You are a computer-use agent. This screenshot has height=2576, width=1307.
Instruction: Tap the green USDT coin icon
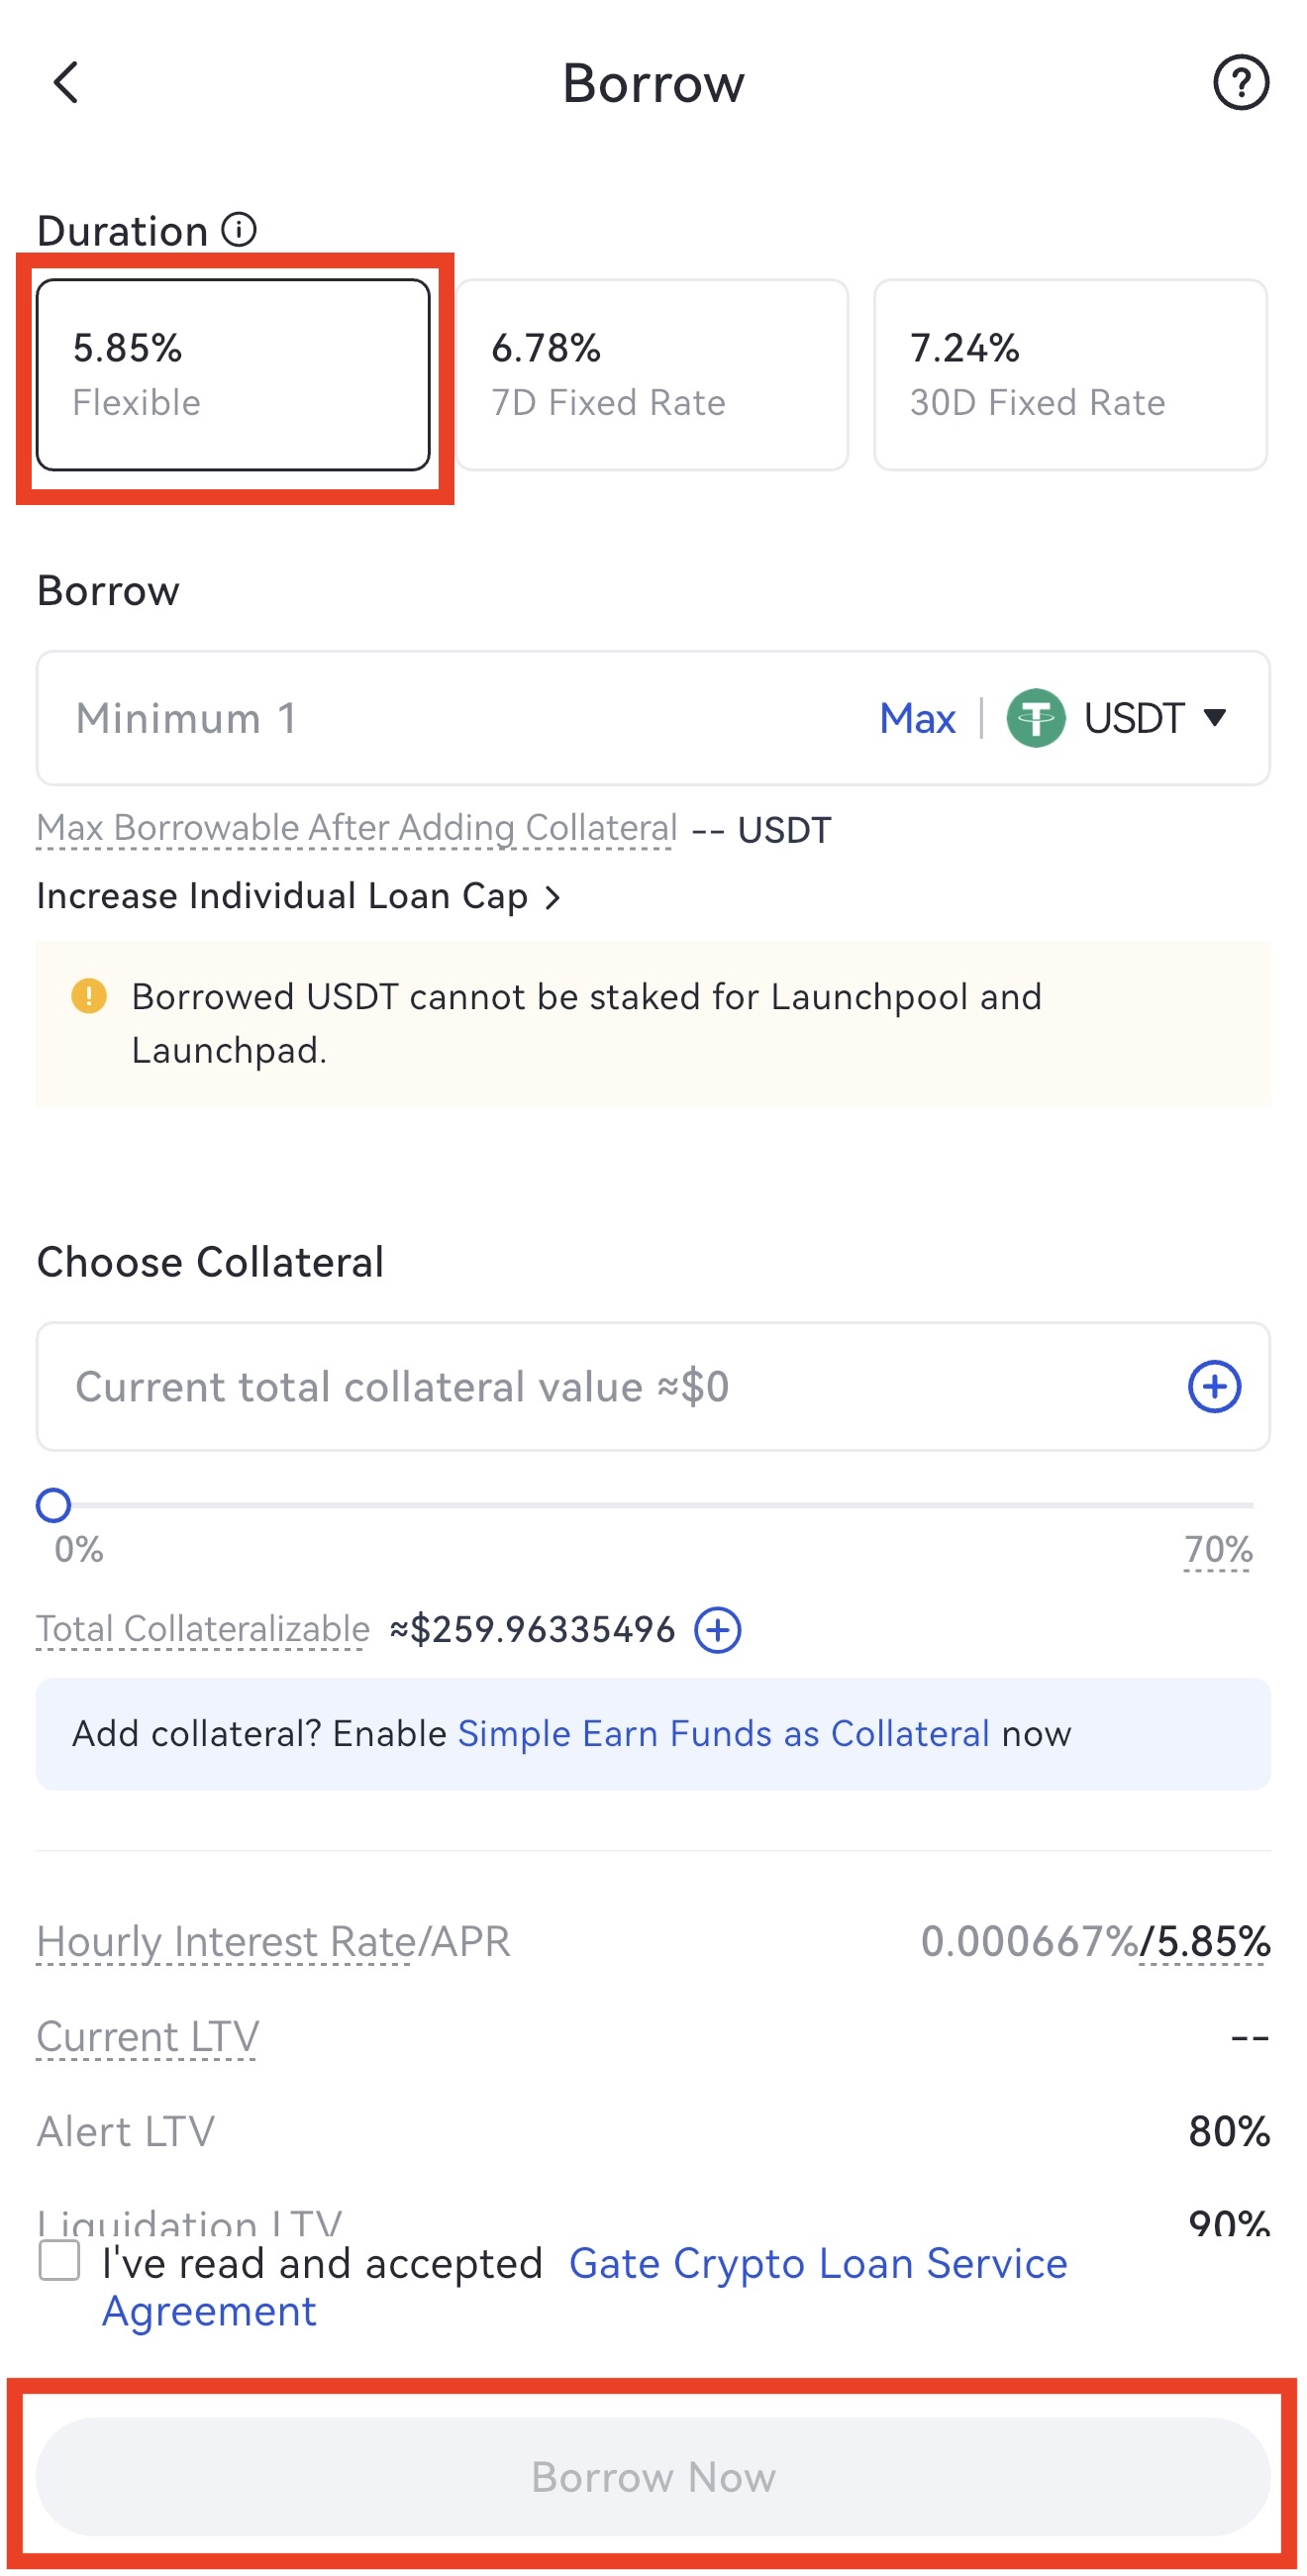pos(1035,718)
